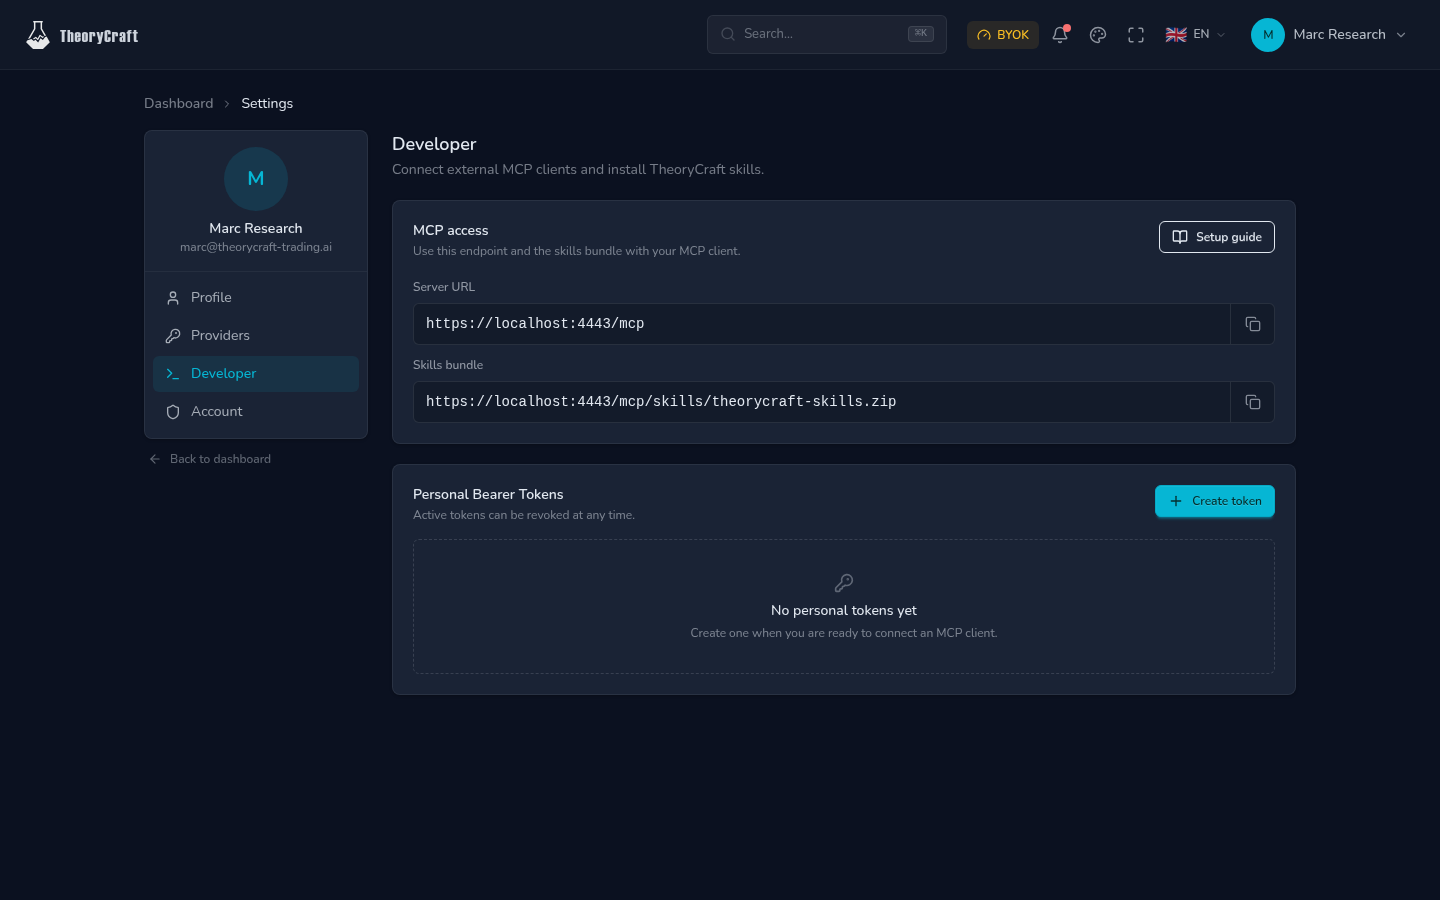Click 'No personal tokens yet' text

tap(844, 611)
